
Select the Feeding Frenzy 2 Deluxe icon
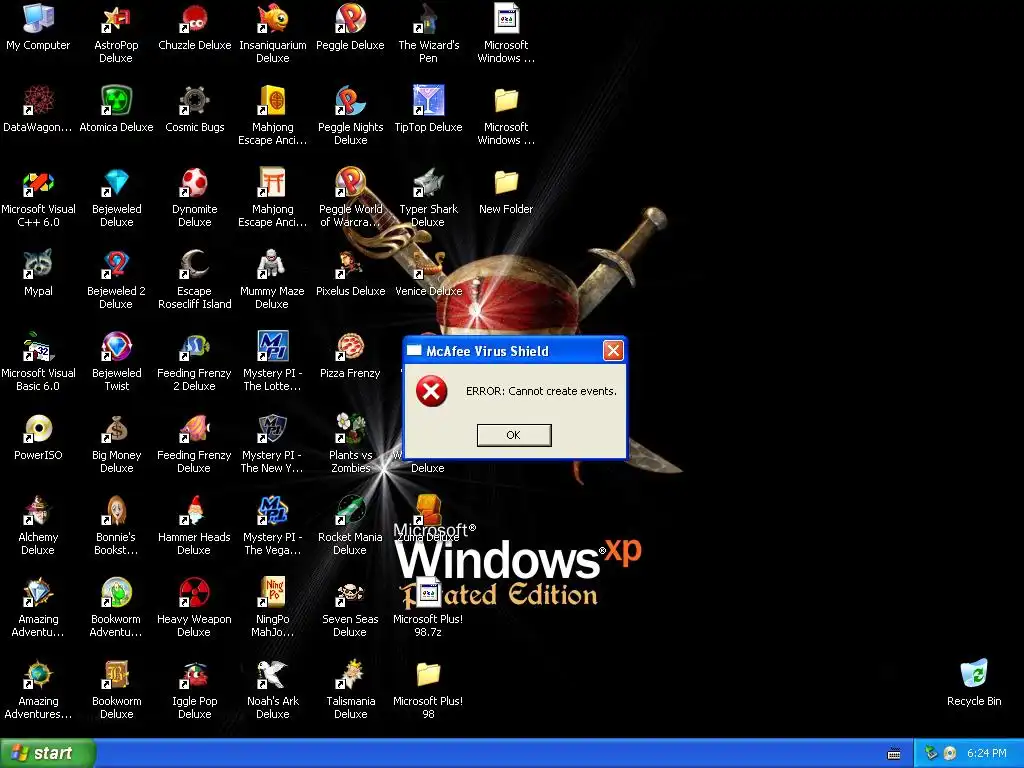(x=194, y=347)
